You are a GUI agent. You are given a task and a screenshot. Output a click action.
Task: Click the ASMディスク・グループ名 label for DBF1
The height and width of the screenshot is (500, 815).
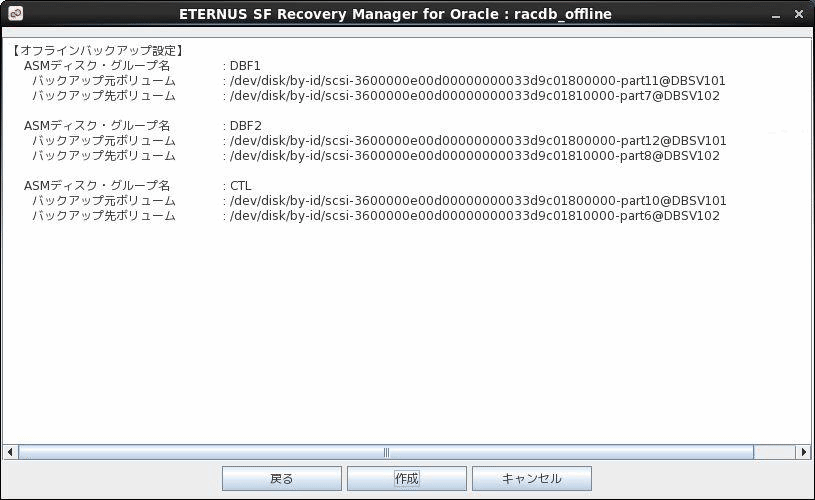coord(97,66)
